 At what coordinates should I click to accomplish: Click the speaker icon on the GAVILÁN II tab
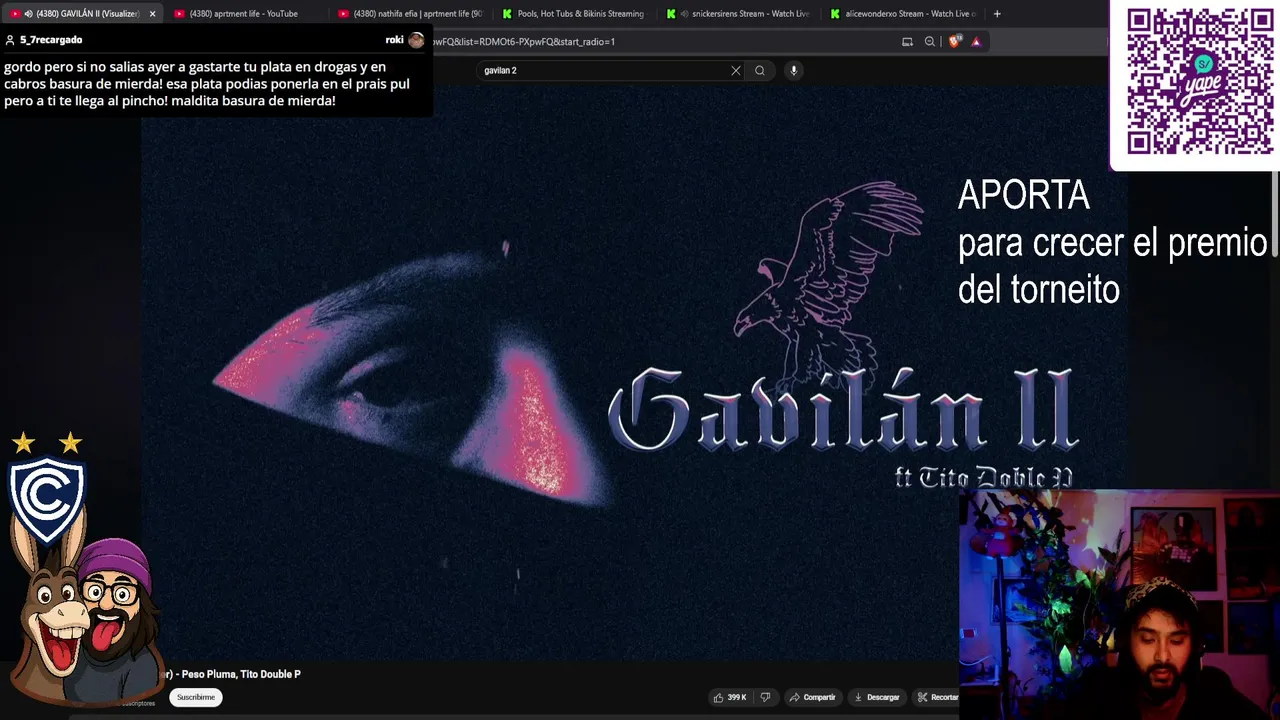click(x=28, y=14)
